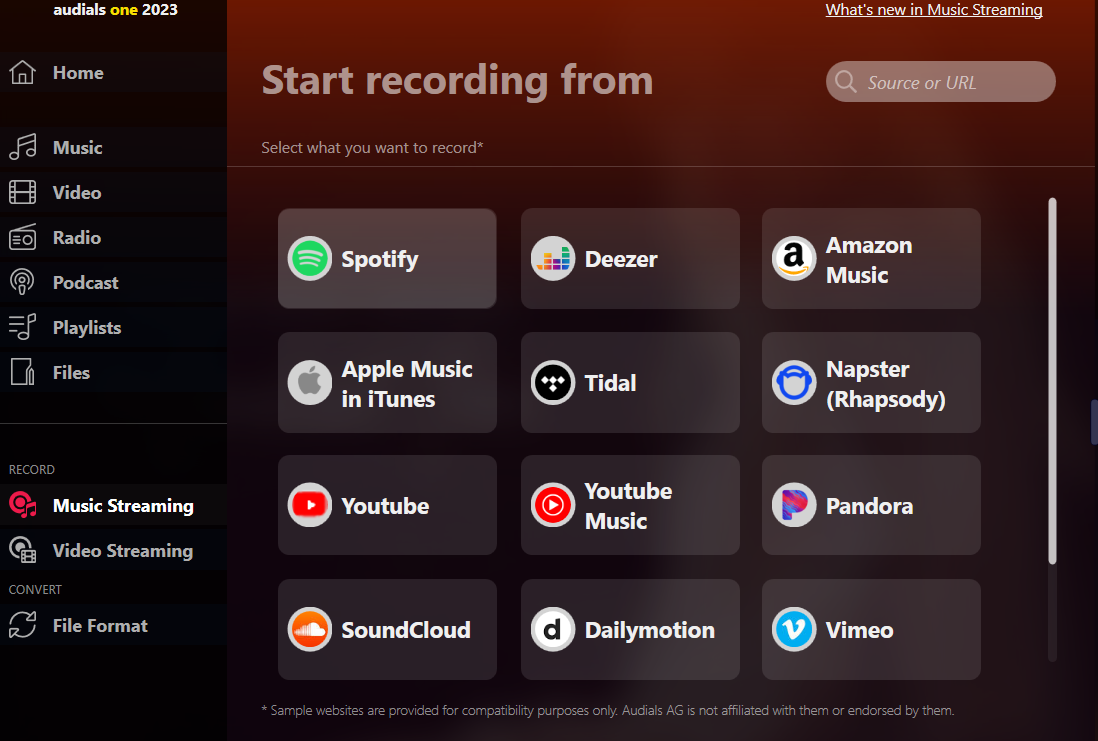The image size is (1098, 741).
Task: Open the Podcast section label
Action: pyautogui.click(x=85, y=282)
